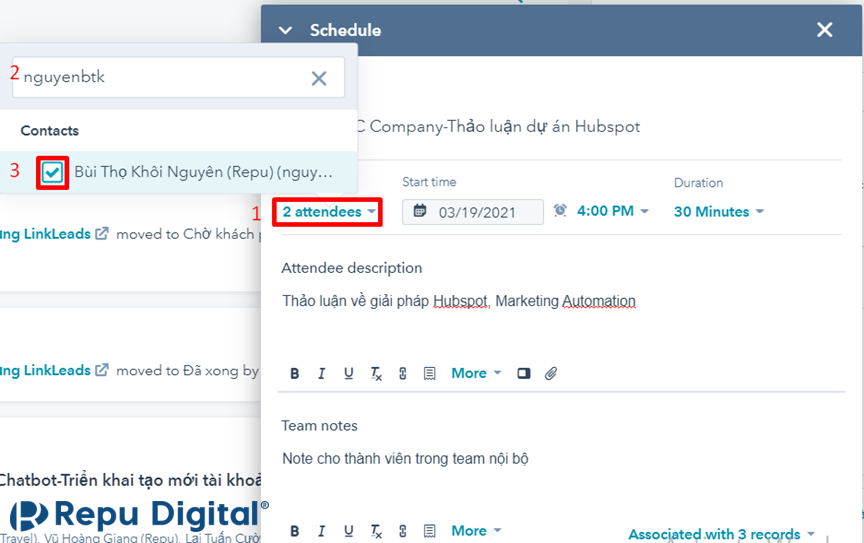Click the Chatbot-Triển khai tạo mới activity title
Screen dimensions: 864x543
(x=131, y=480)
